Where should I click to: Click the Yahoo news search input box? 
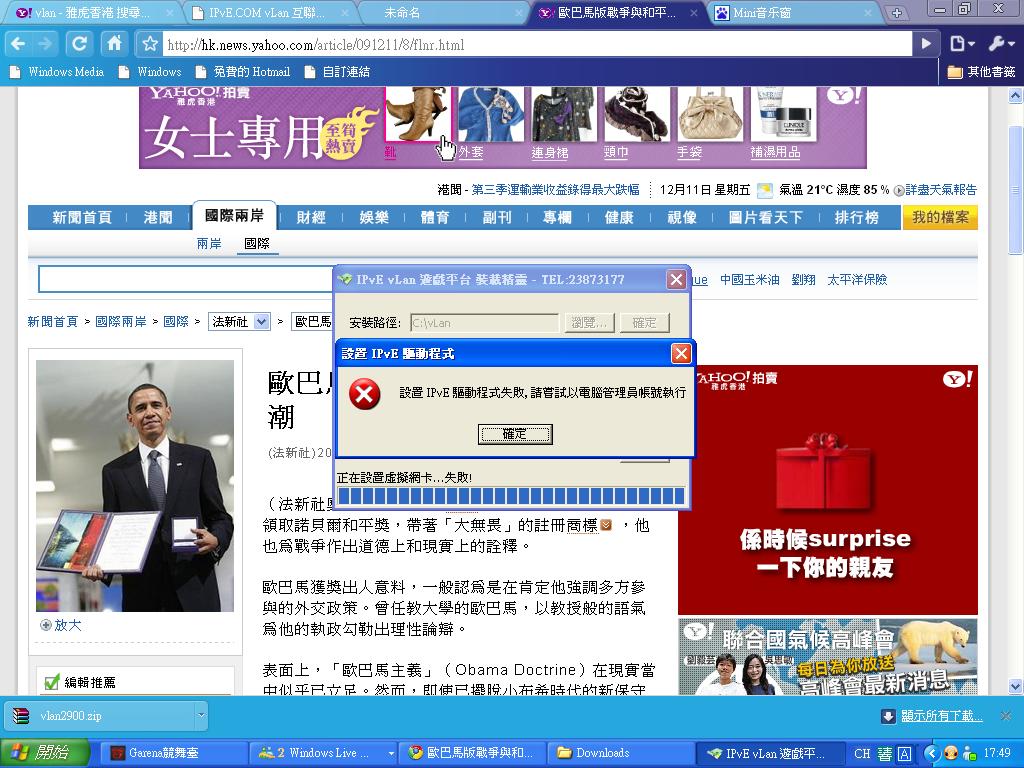click(186, 280)
